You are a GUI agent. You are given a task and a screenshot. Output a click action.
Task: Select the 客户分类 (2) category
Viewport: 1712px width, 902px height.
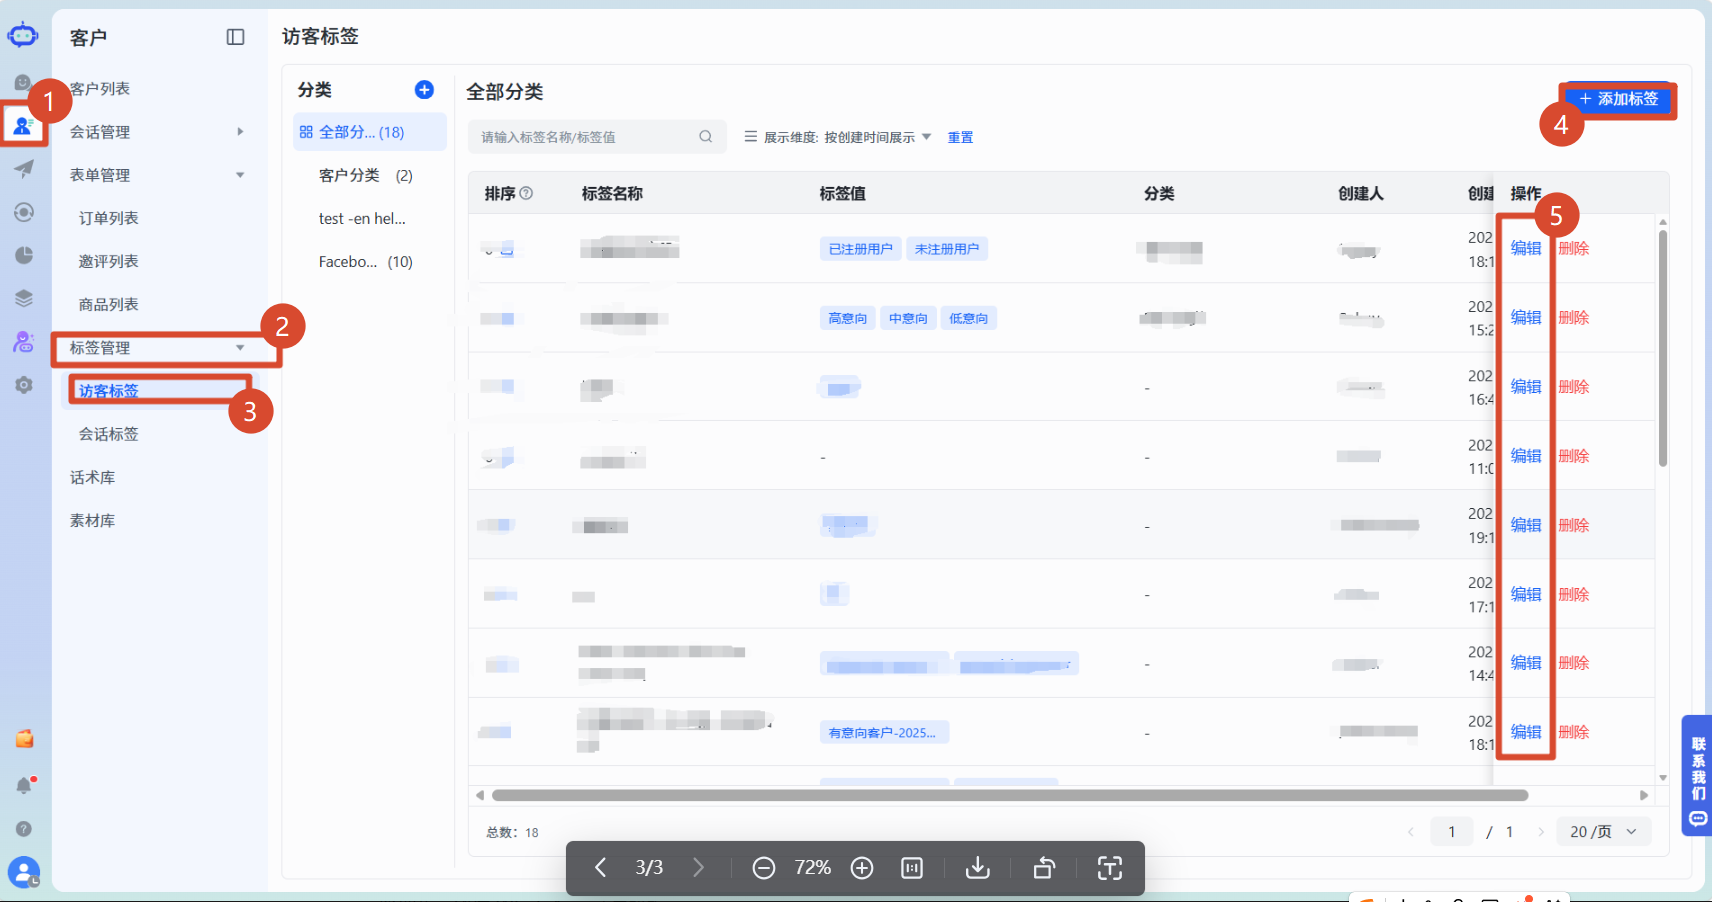370,175
